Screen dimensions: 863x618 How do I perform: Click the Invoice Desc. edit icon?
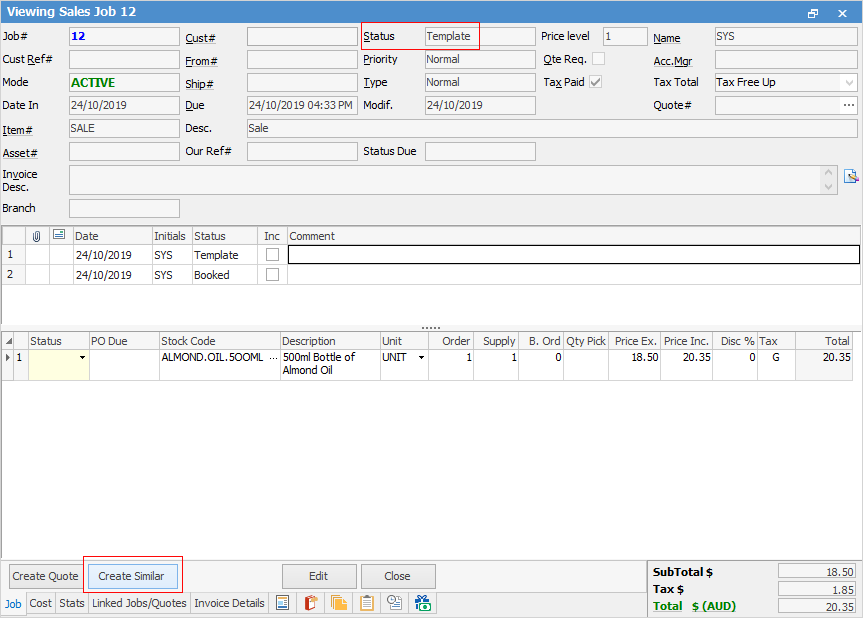(x=851, y=177)
